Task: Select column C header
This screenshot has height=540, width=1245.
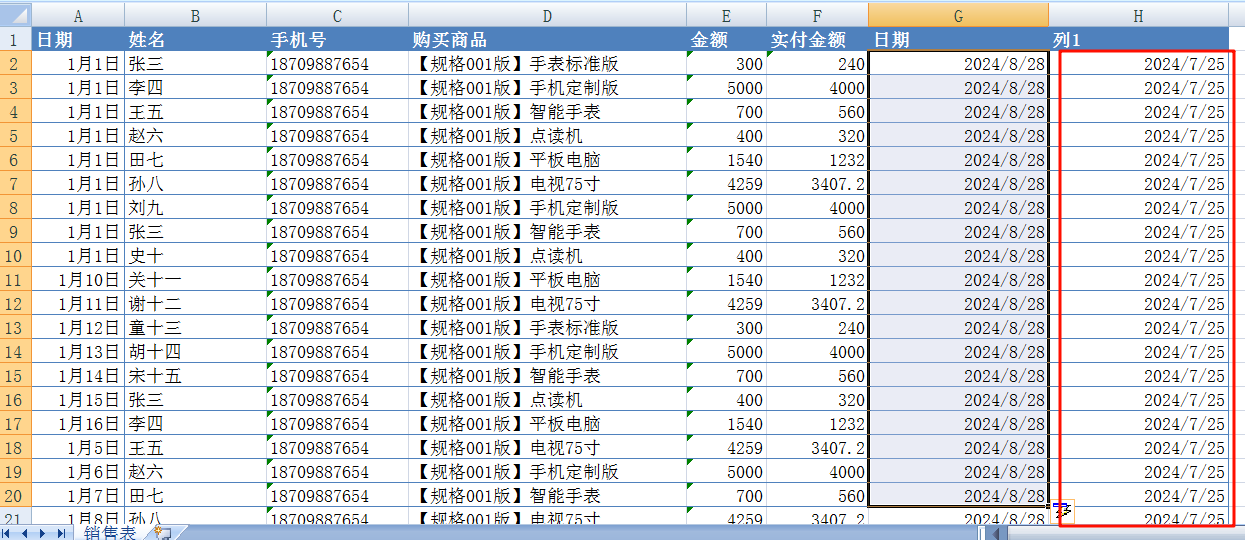Action: 337,15
